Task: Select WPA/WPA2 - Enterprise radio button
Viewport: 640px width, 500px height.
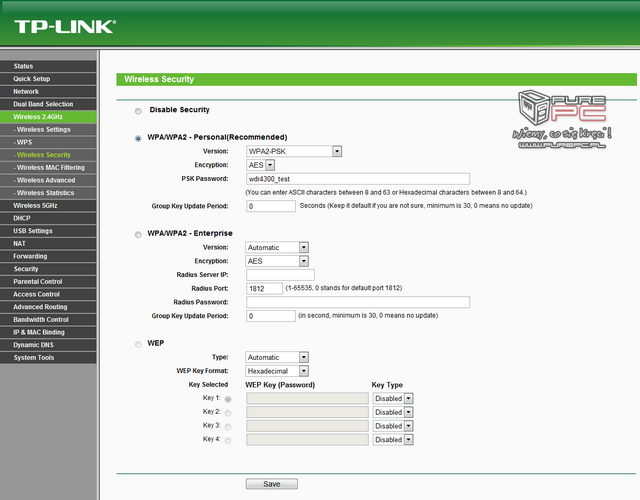Action: tap(138, 234)
